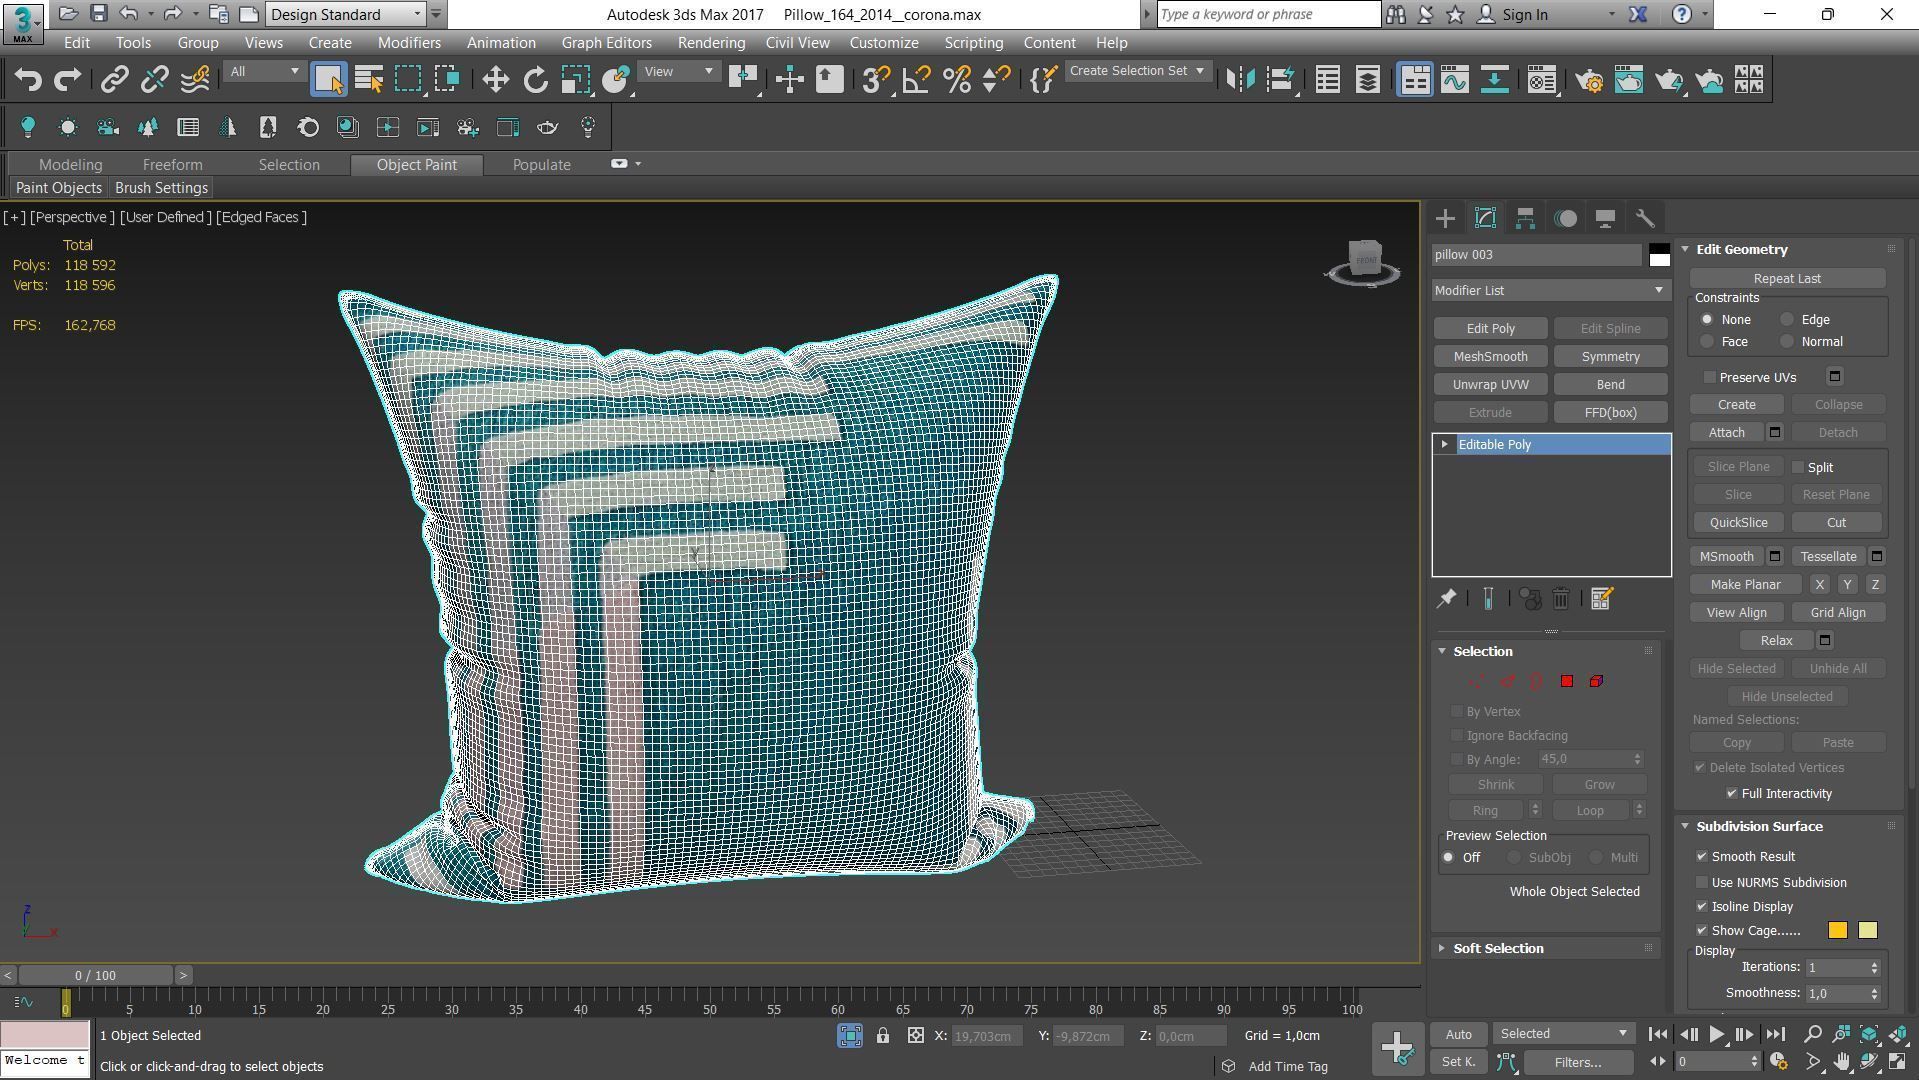
Task: Open the Modifiers menu
Action: click(x=409, y=43)
